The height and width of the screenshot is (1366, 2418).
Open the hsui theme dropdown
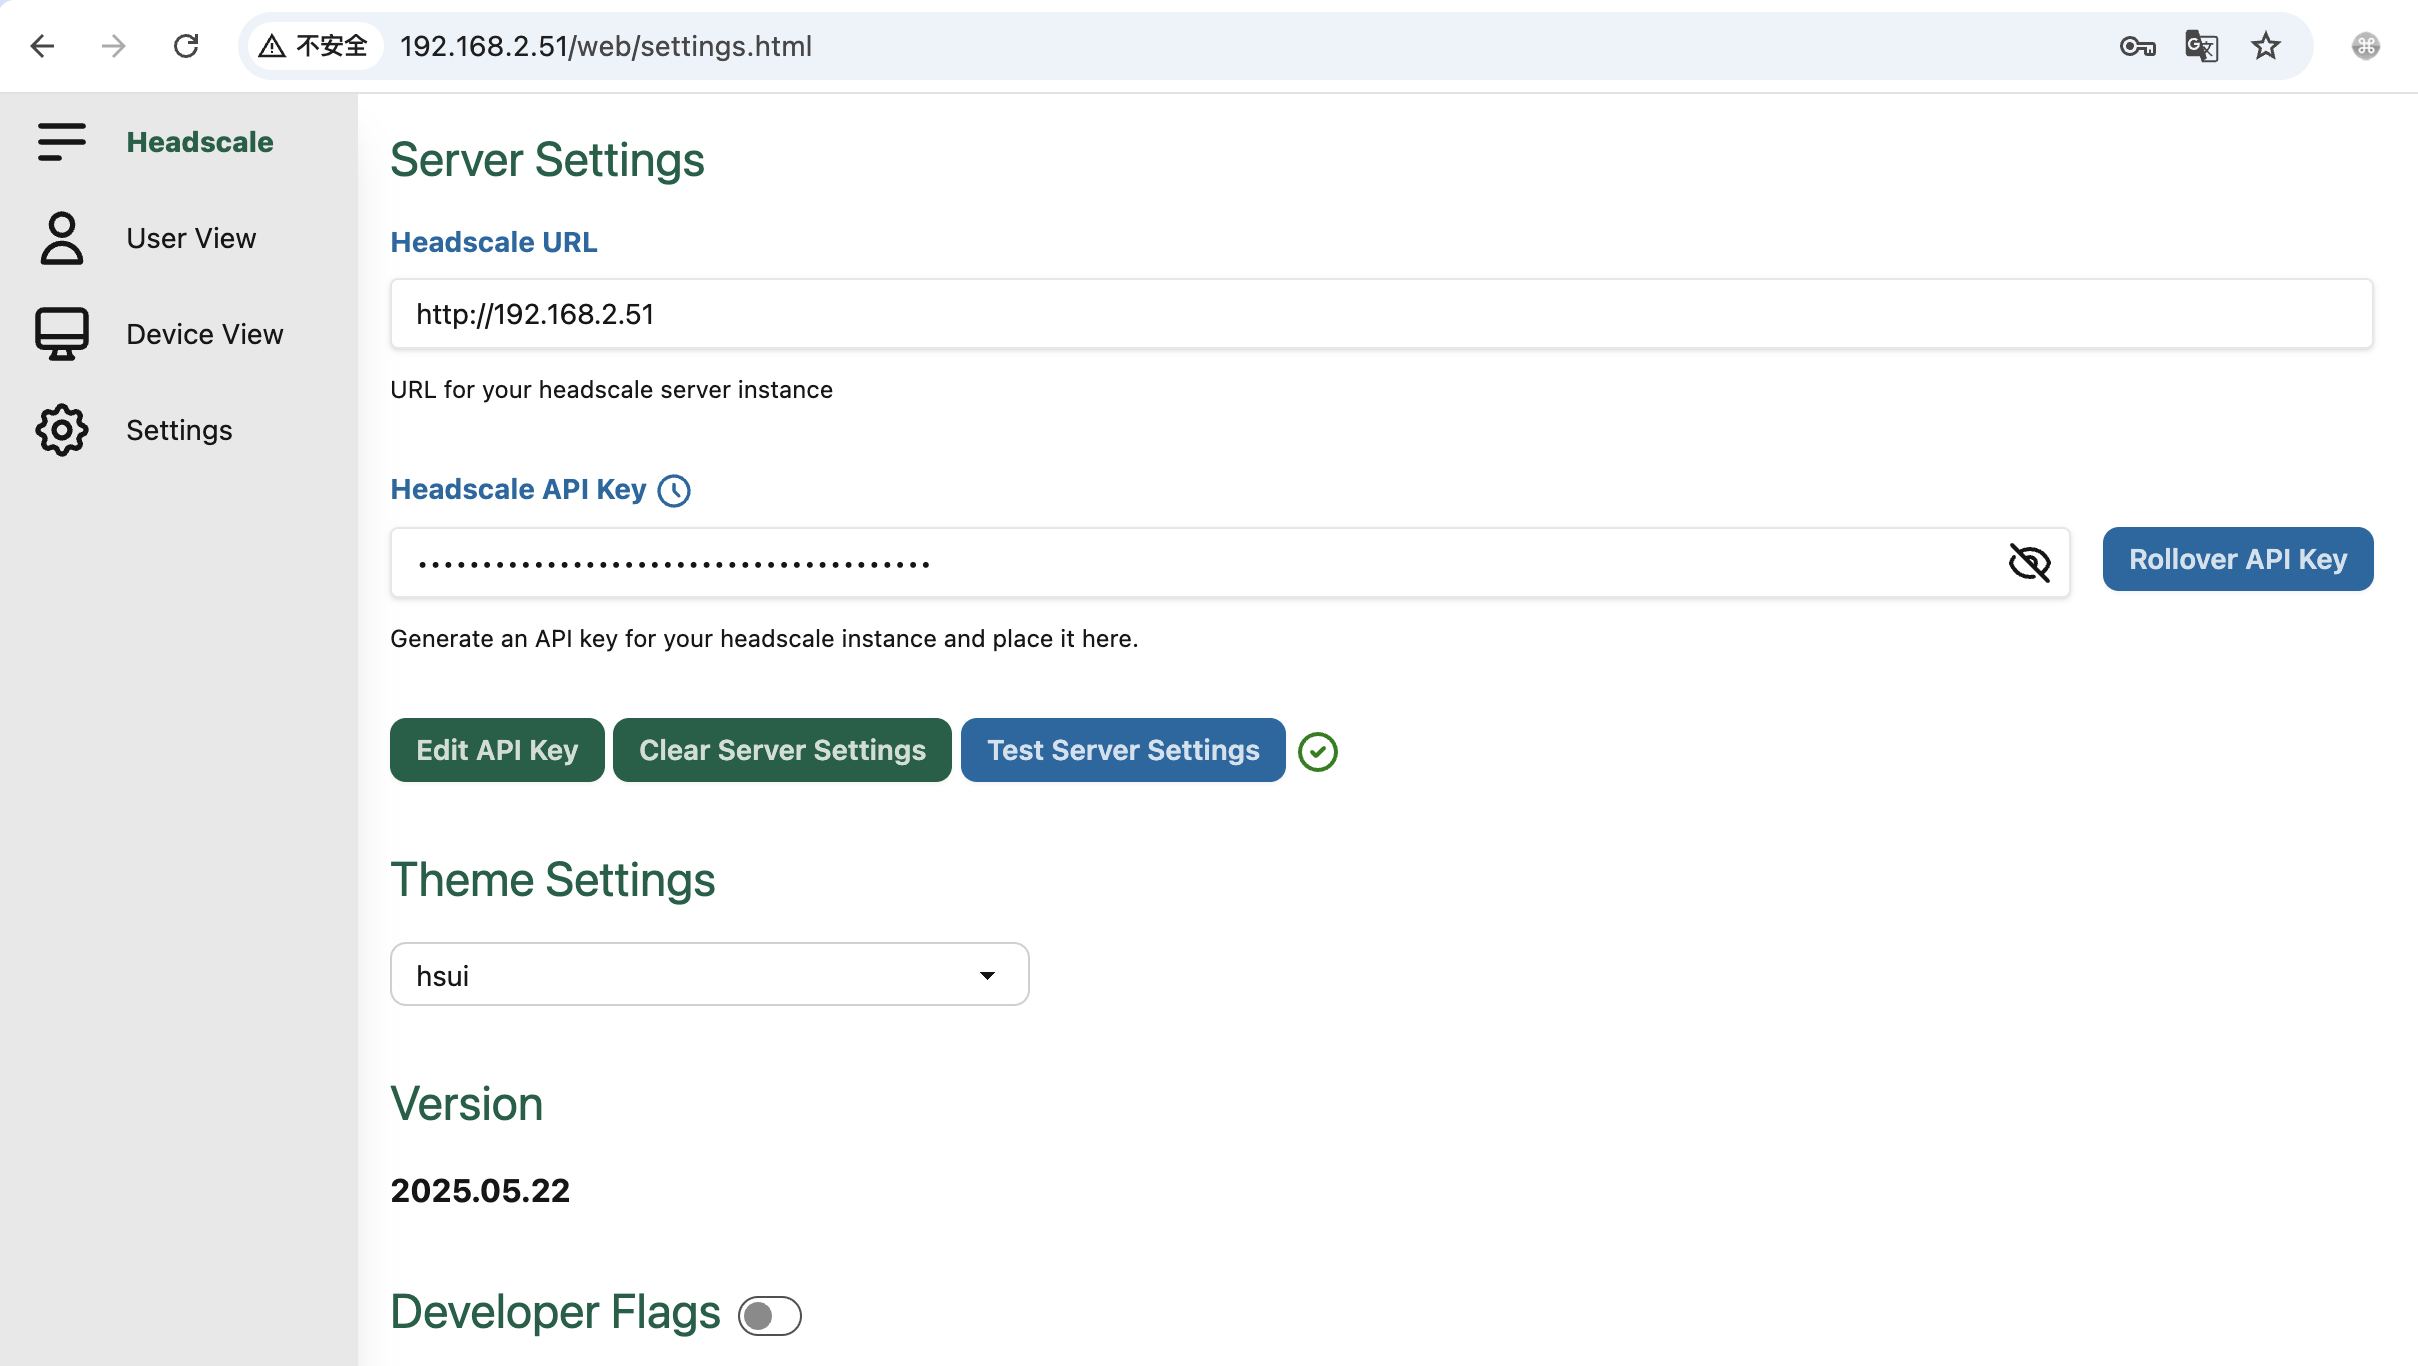tap(709, 974)
